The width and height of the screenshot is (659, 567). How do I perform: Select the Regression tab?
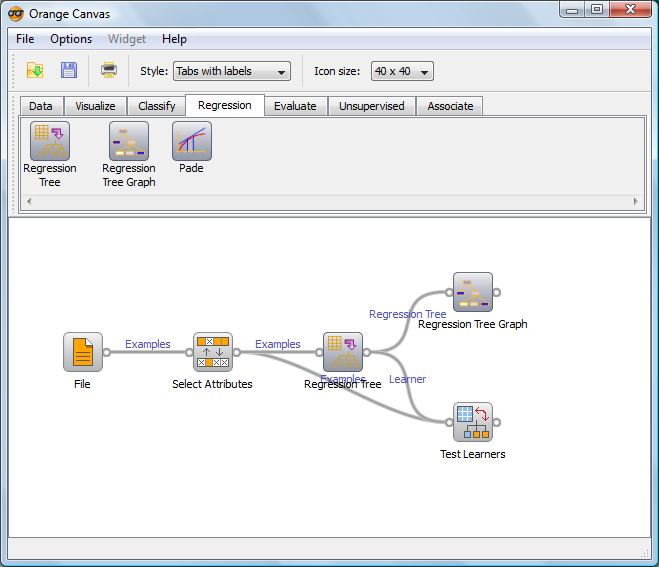(x=225, y=105)
